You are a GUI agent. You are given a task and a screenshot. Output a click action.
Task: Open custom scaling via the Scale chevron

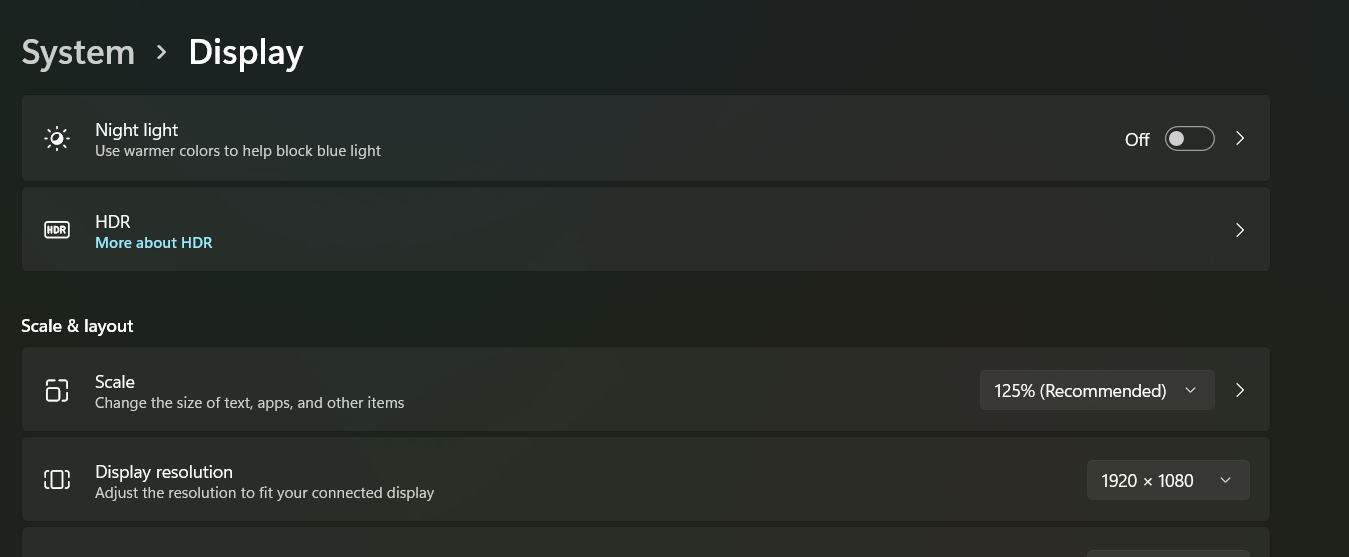1240,390
